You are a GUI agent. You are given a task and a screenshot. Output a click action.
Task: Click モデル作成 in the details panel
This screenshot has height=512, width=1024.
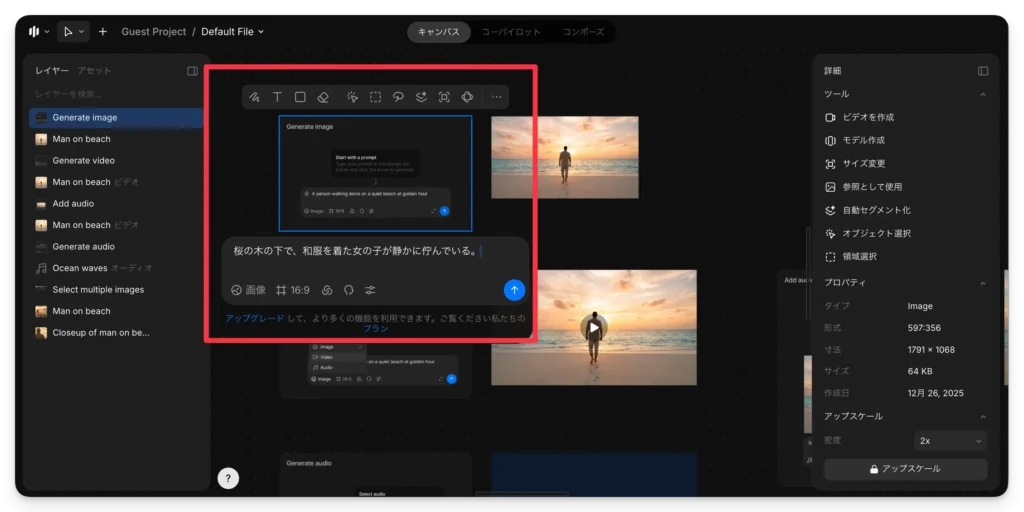[855, 140]
